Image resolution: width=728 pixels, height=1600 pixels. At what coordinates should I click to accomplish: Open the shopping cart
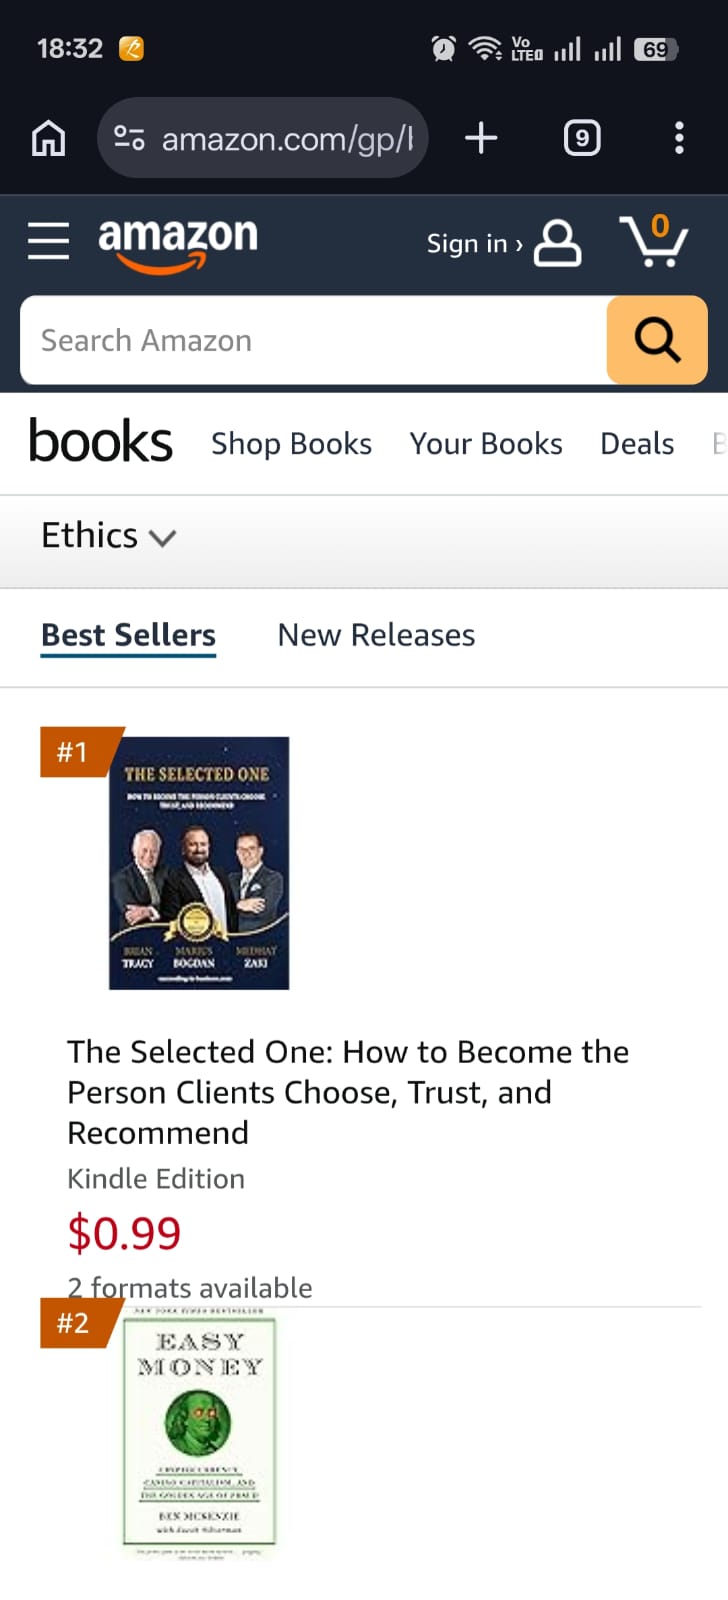655,241
